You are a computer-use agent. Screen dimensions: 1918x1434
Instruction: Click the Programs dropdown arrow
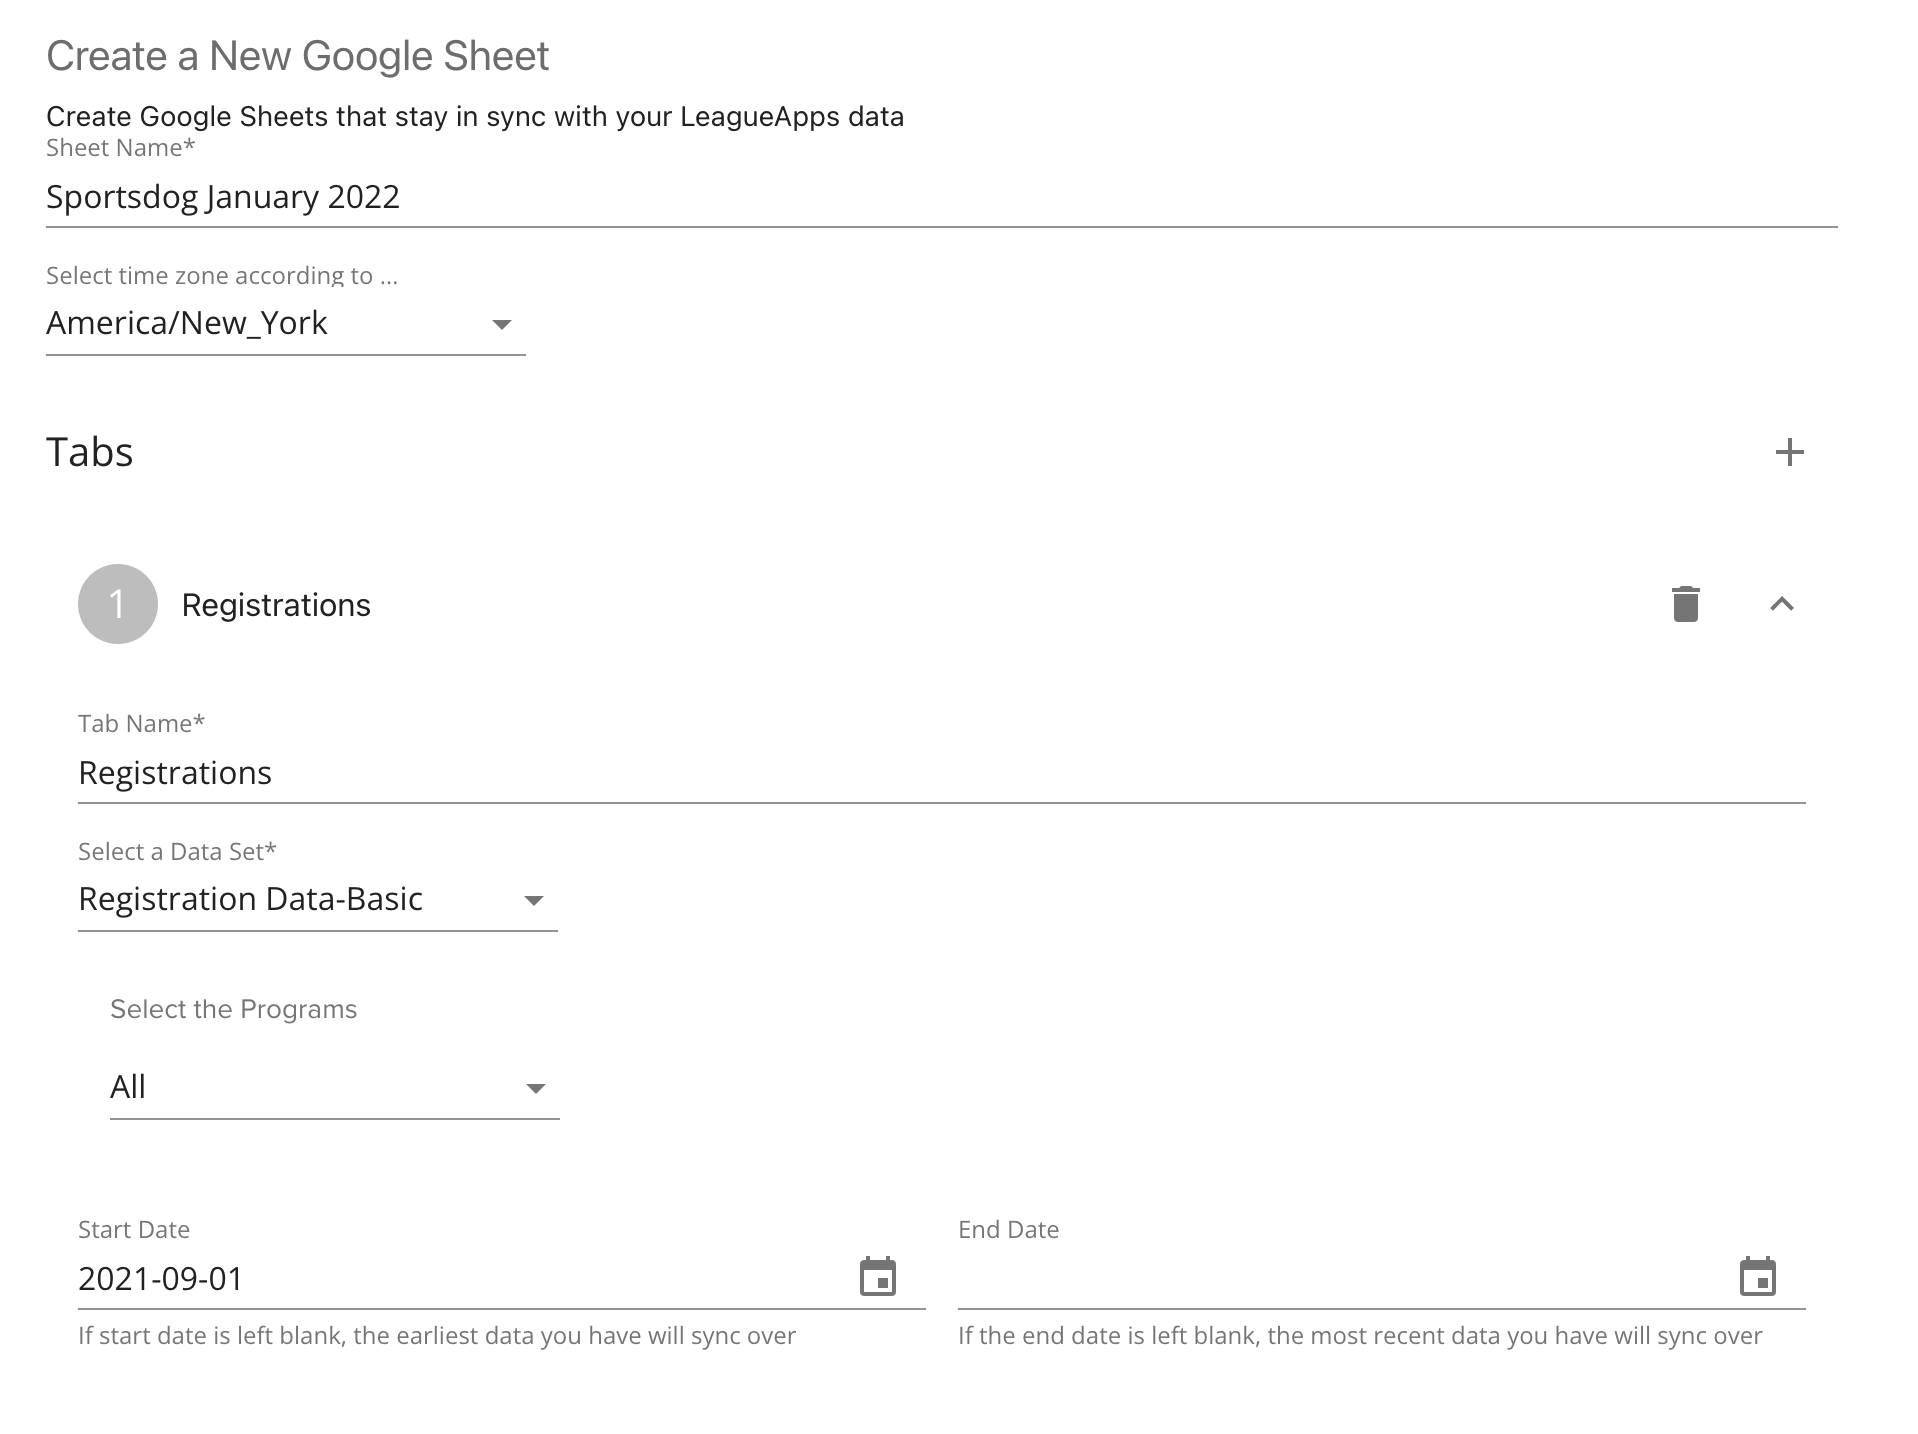point(536,1088)
